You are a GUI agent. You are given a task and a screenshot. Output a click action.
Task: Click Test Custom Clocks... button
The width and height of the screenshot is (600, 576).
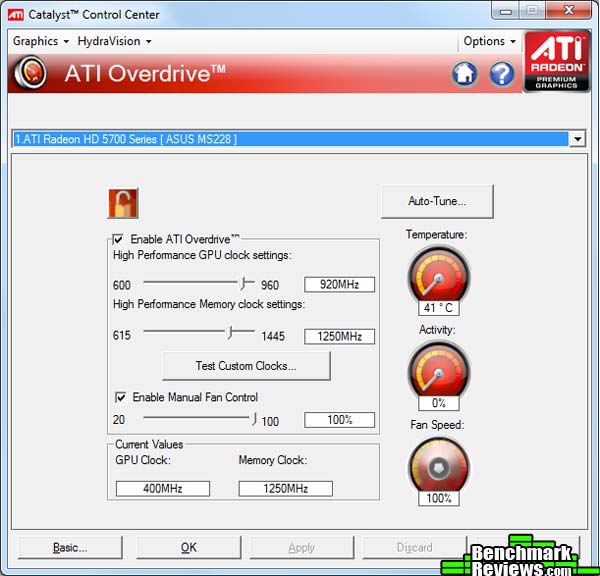pos(246,366)
